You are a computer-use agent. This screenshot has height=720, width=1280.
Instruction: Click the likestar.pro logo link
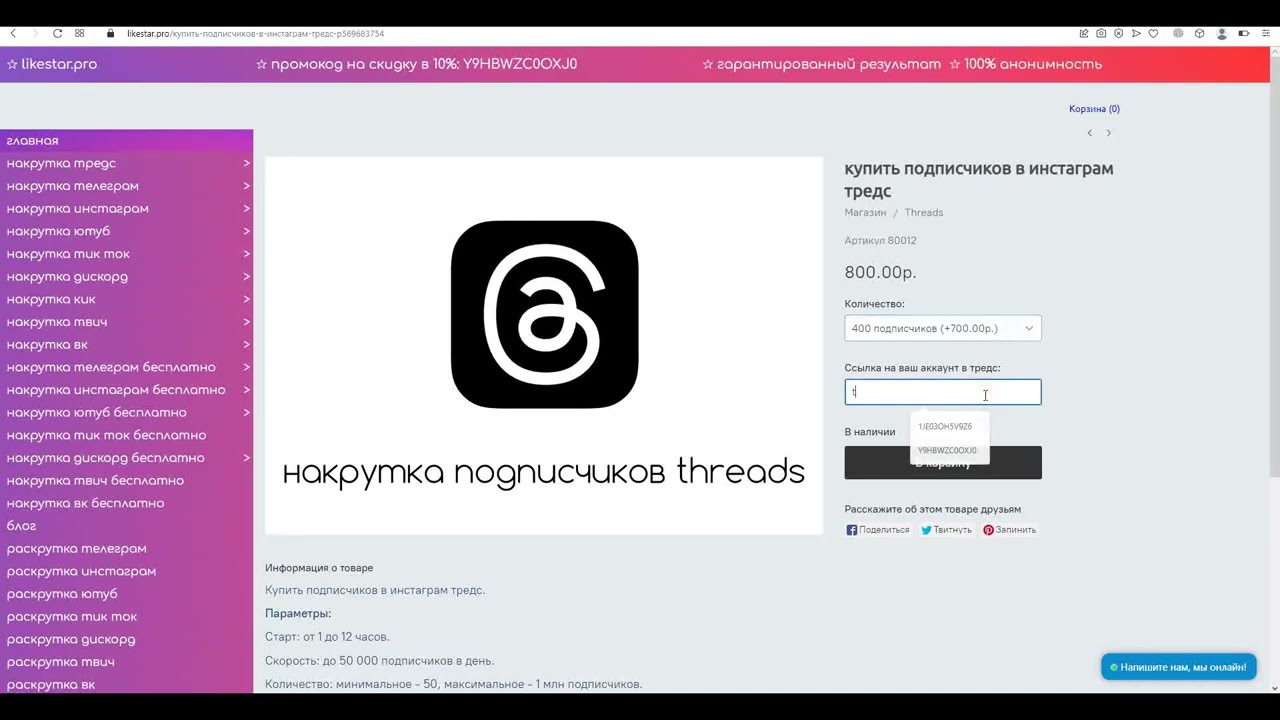click(x=52, y=64)
